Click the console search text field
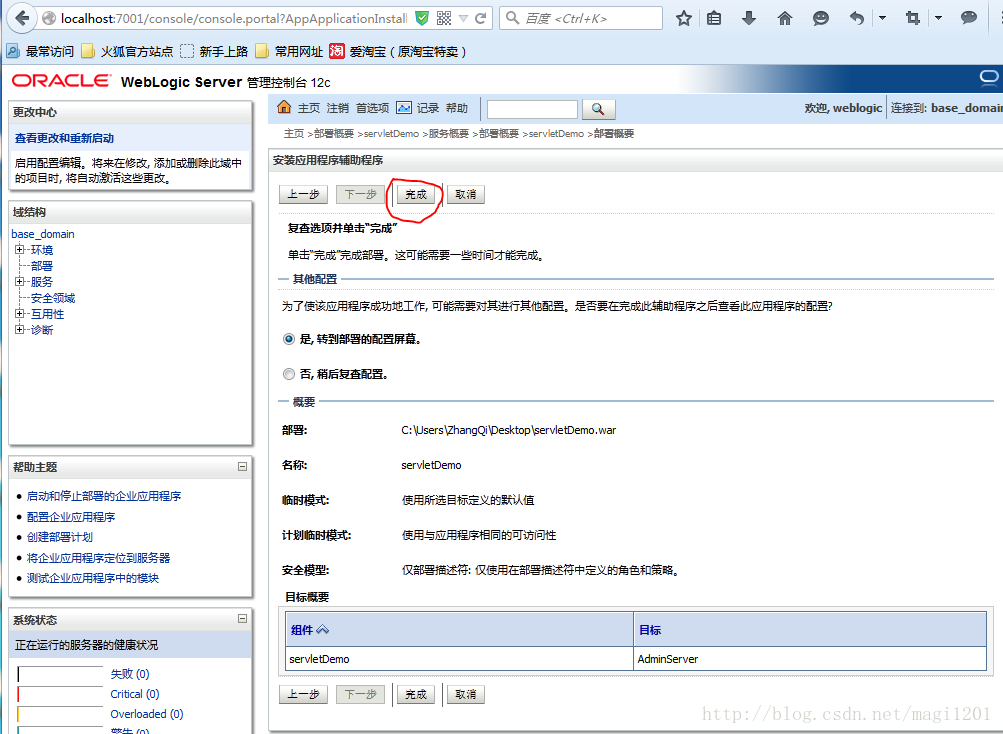The image size is (1003, 734). pyautogui.click(x=532, y=109)
